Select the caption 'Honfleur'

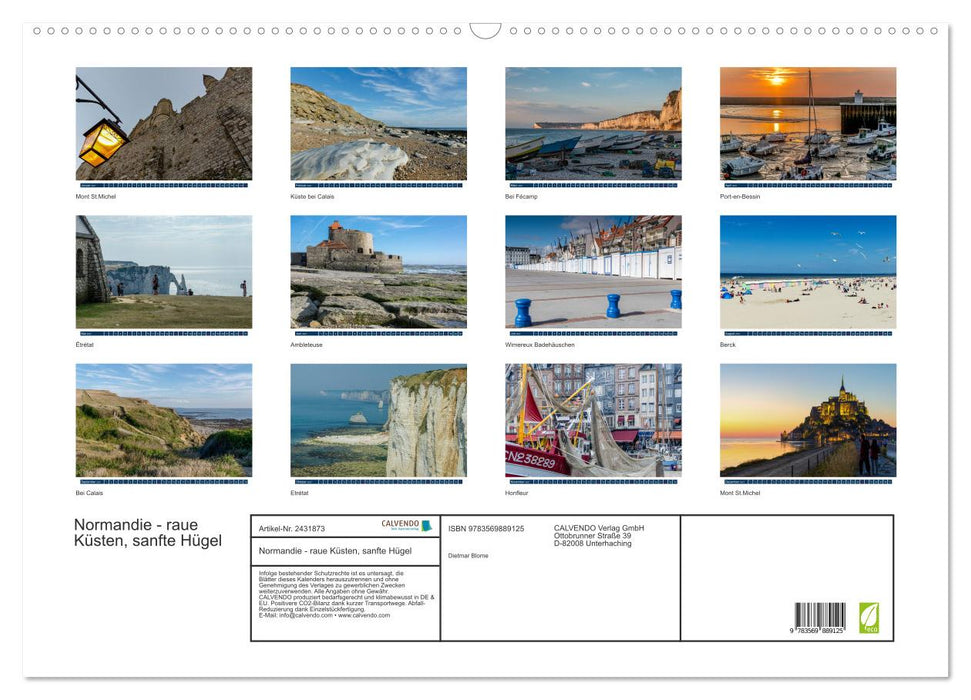516,493
